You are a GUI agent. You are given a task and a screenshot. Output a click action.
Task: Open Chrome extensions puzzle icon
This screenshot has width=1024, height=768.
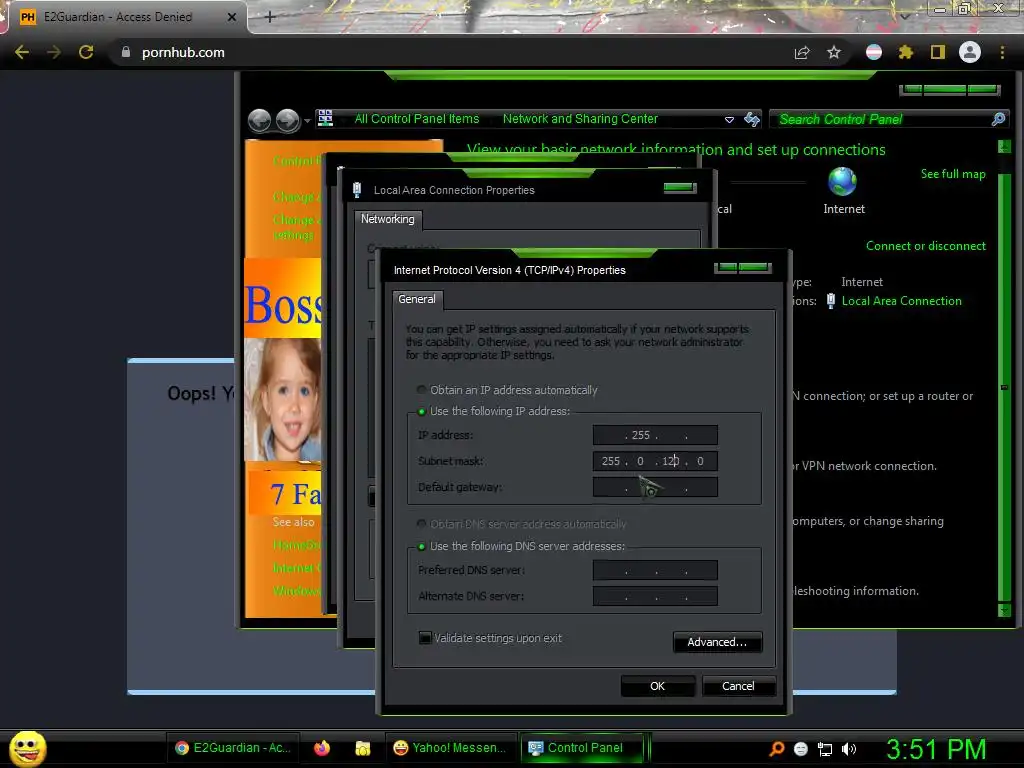pos(905,52)
